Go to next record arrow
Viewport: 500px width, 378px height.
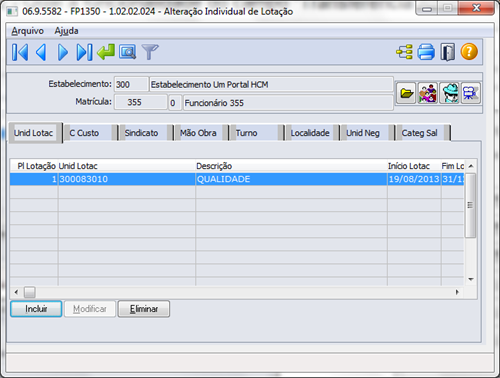tap(63, 52)
